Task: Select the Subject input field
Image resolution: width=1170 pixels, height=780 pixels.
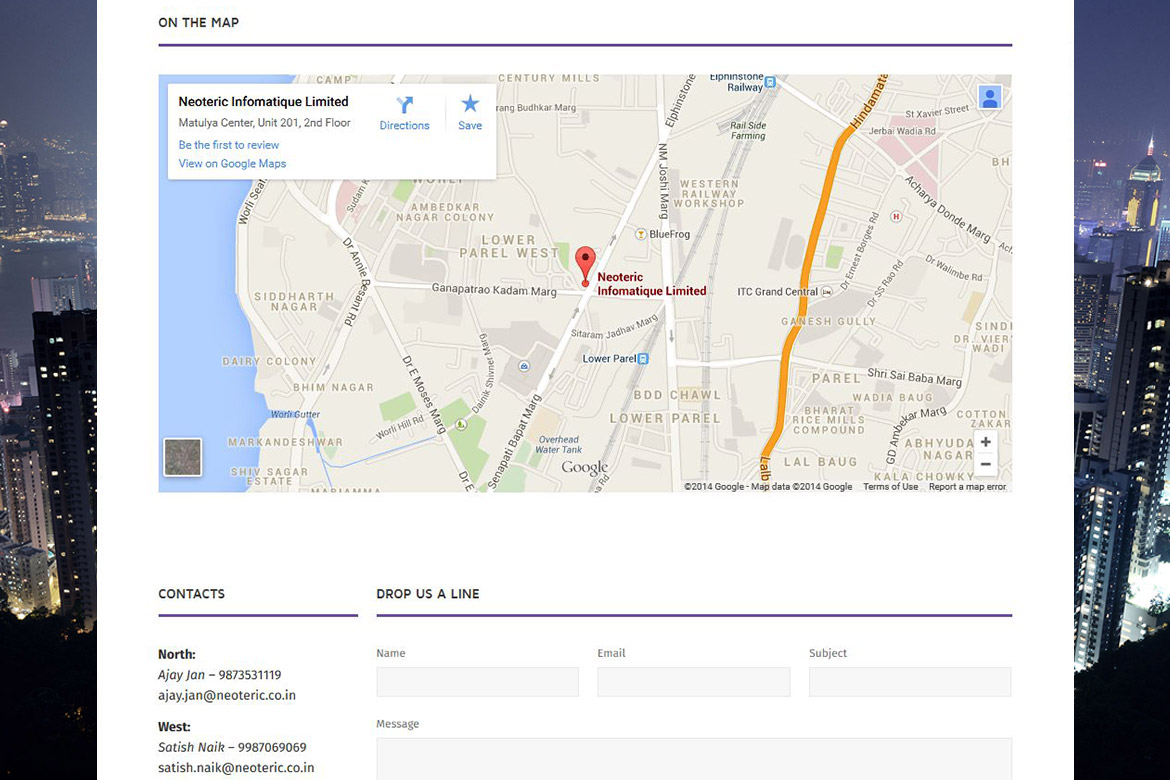Action: [909, 682]
